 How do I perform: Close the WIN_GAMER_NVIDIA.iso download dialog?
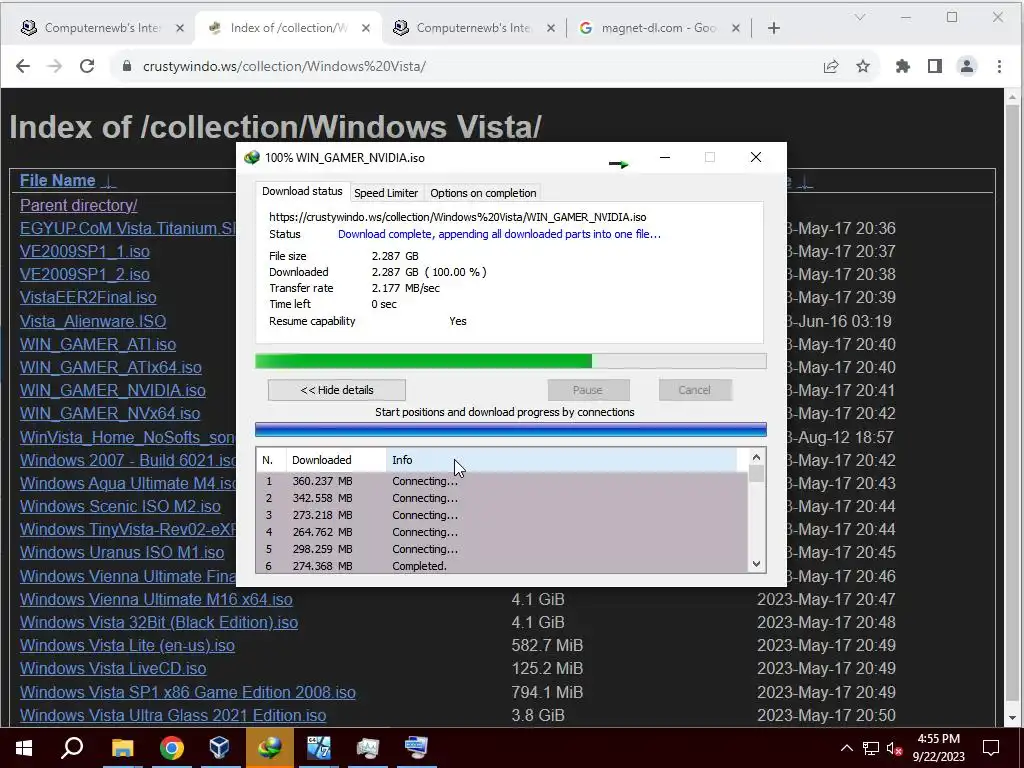[x=756, y=157]
